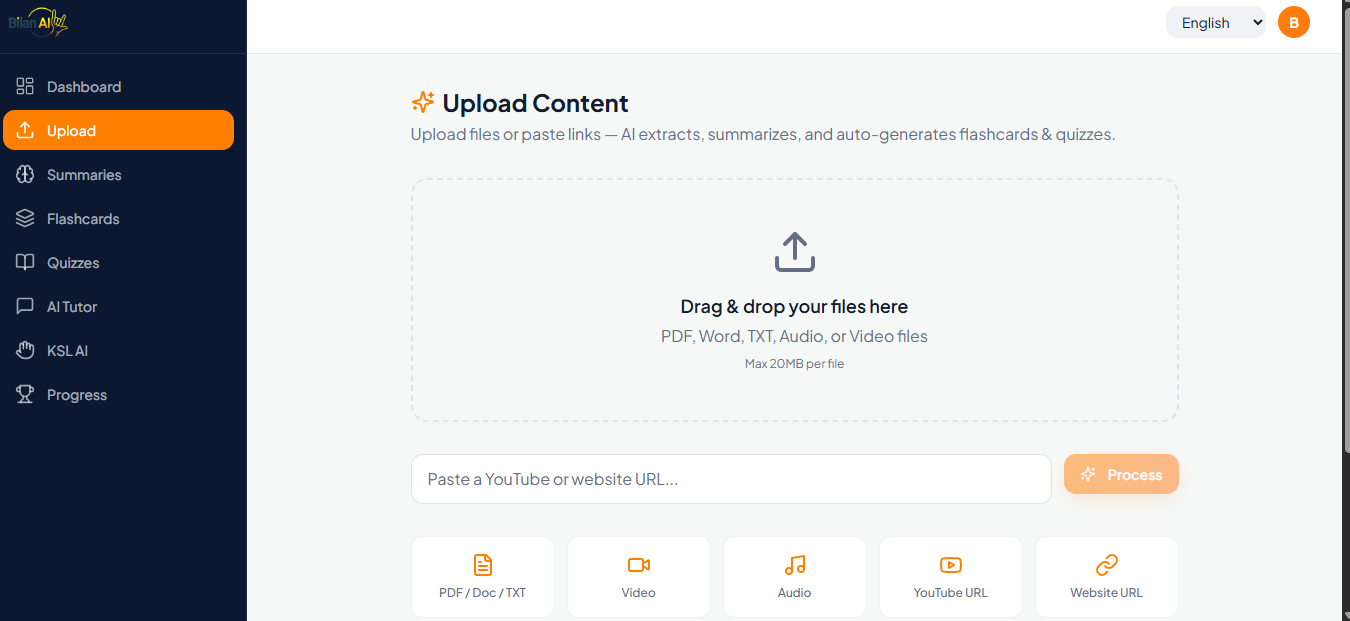The width and height of the screenshot is (1350, 621).
Task: Click the Flashcards stacked layers icon
Action: tap(25, 219)
